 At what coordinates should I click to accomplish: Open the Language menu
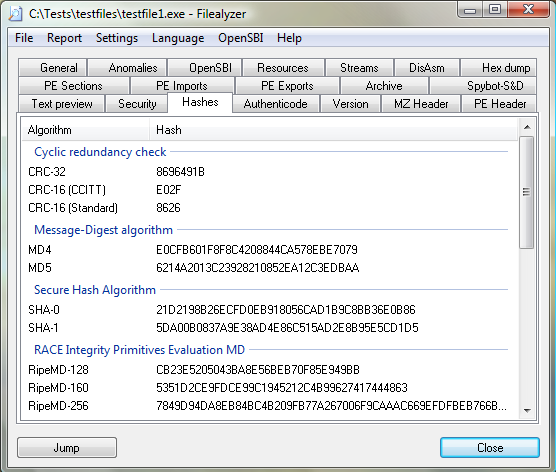178,38
